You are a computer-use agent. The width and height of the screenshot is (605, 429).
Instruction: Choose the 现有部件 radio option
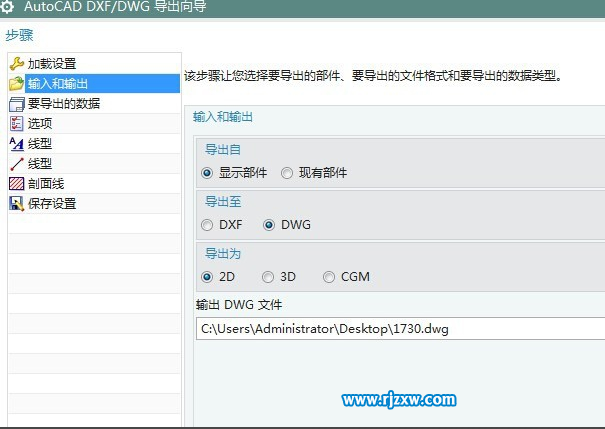click(287, 173)
